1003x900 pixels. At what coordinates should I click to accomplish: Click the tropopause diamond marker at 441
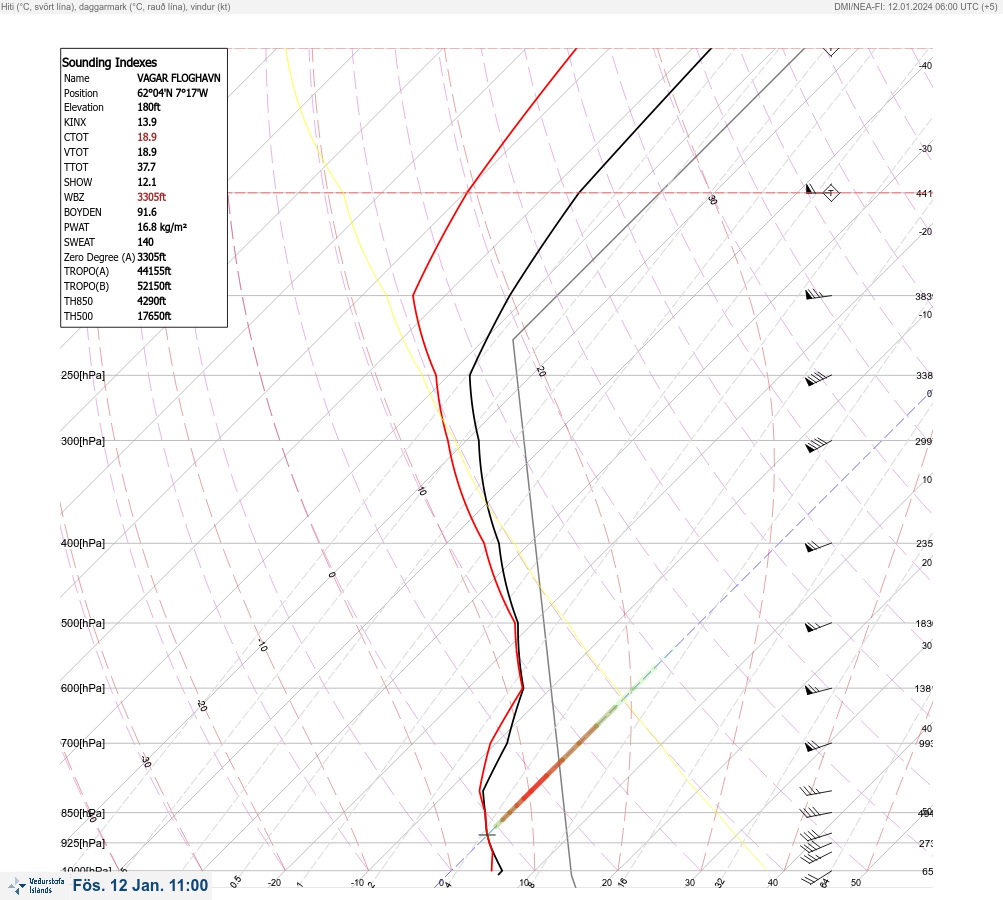830,193
